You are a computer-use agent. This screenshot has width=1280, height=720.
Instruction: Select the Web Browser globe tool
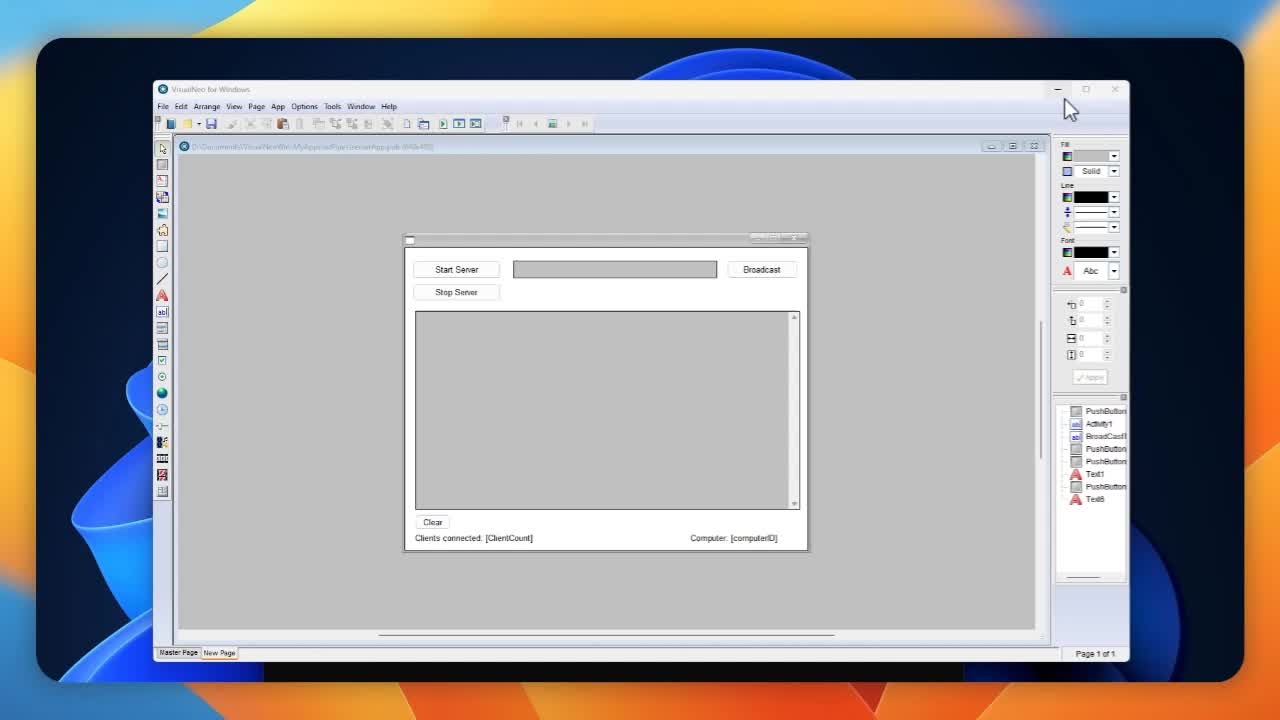(x=162, y=393)
